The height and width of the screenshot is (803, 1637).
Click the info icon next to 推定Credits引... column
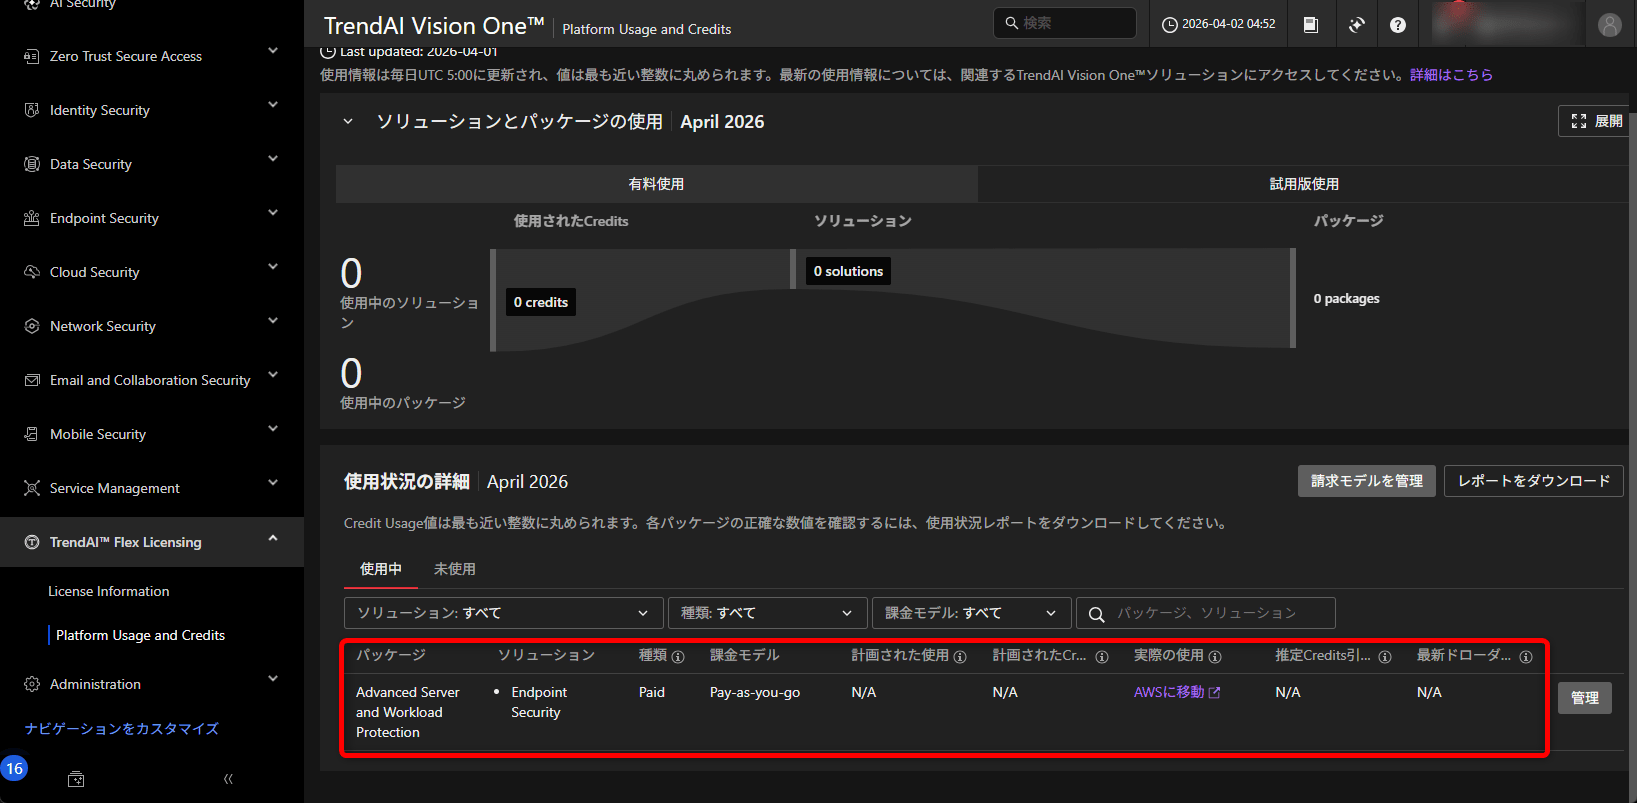click(1385, 657)
